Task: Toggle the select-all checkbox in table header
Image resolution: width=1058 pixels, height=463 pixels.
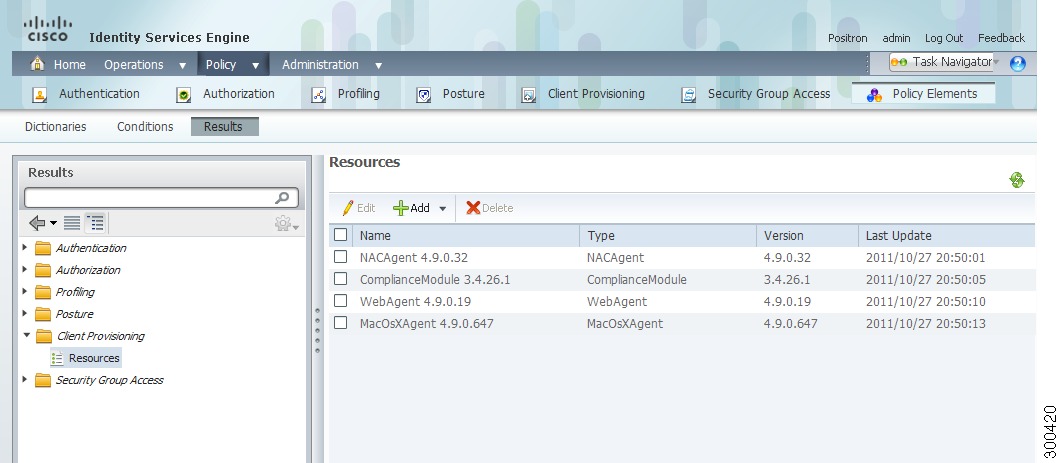Action: click(x=341, y=235)
